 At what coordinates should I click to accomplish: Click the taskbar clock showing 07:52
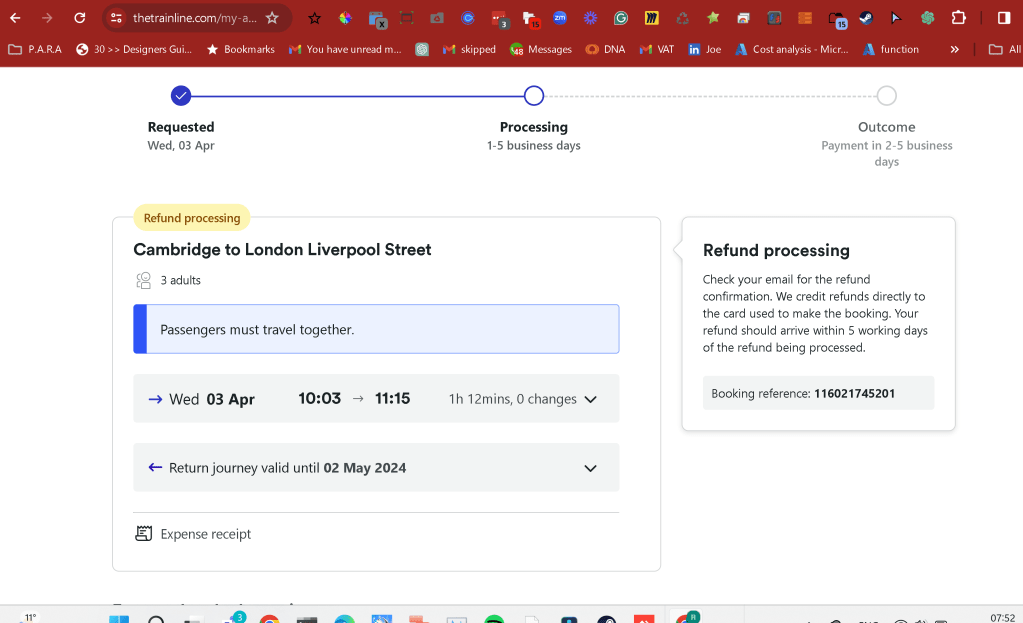pyautogui.click(x=1002, y=617)
